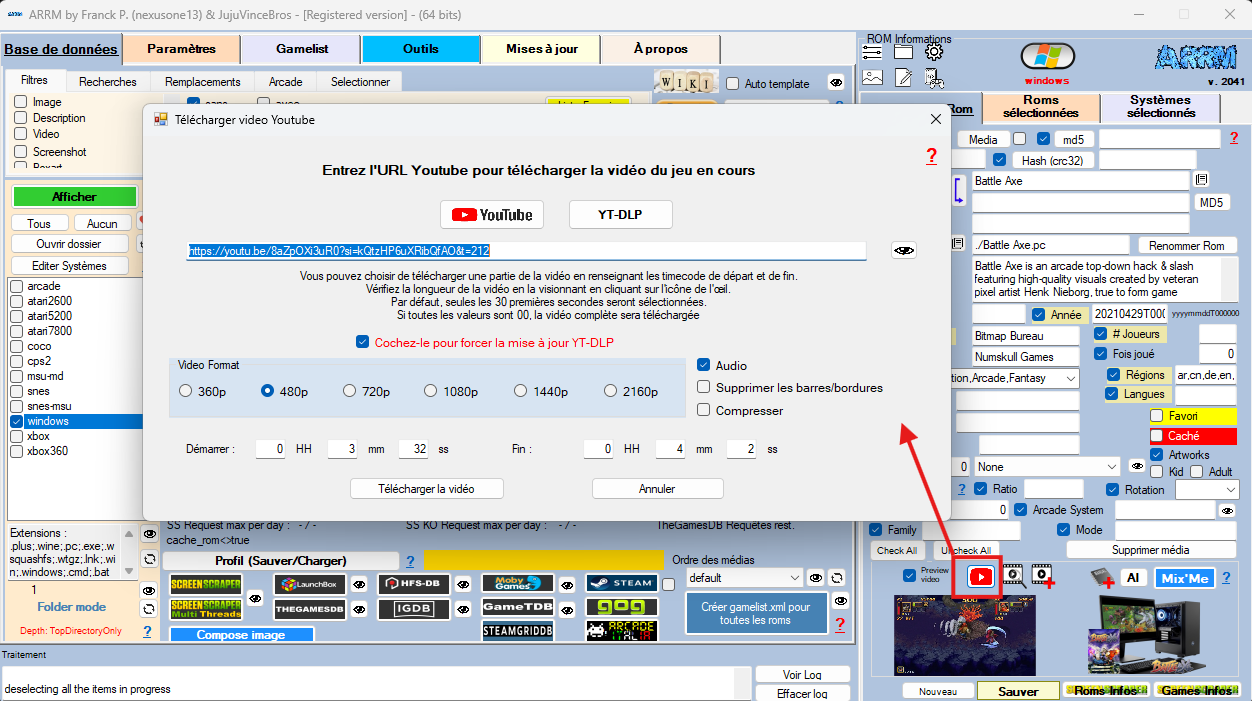Open the video search filmstrip icon
1252x701 pixels.
tap(1013, 575)
